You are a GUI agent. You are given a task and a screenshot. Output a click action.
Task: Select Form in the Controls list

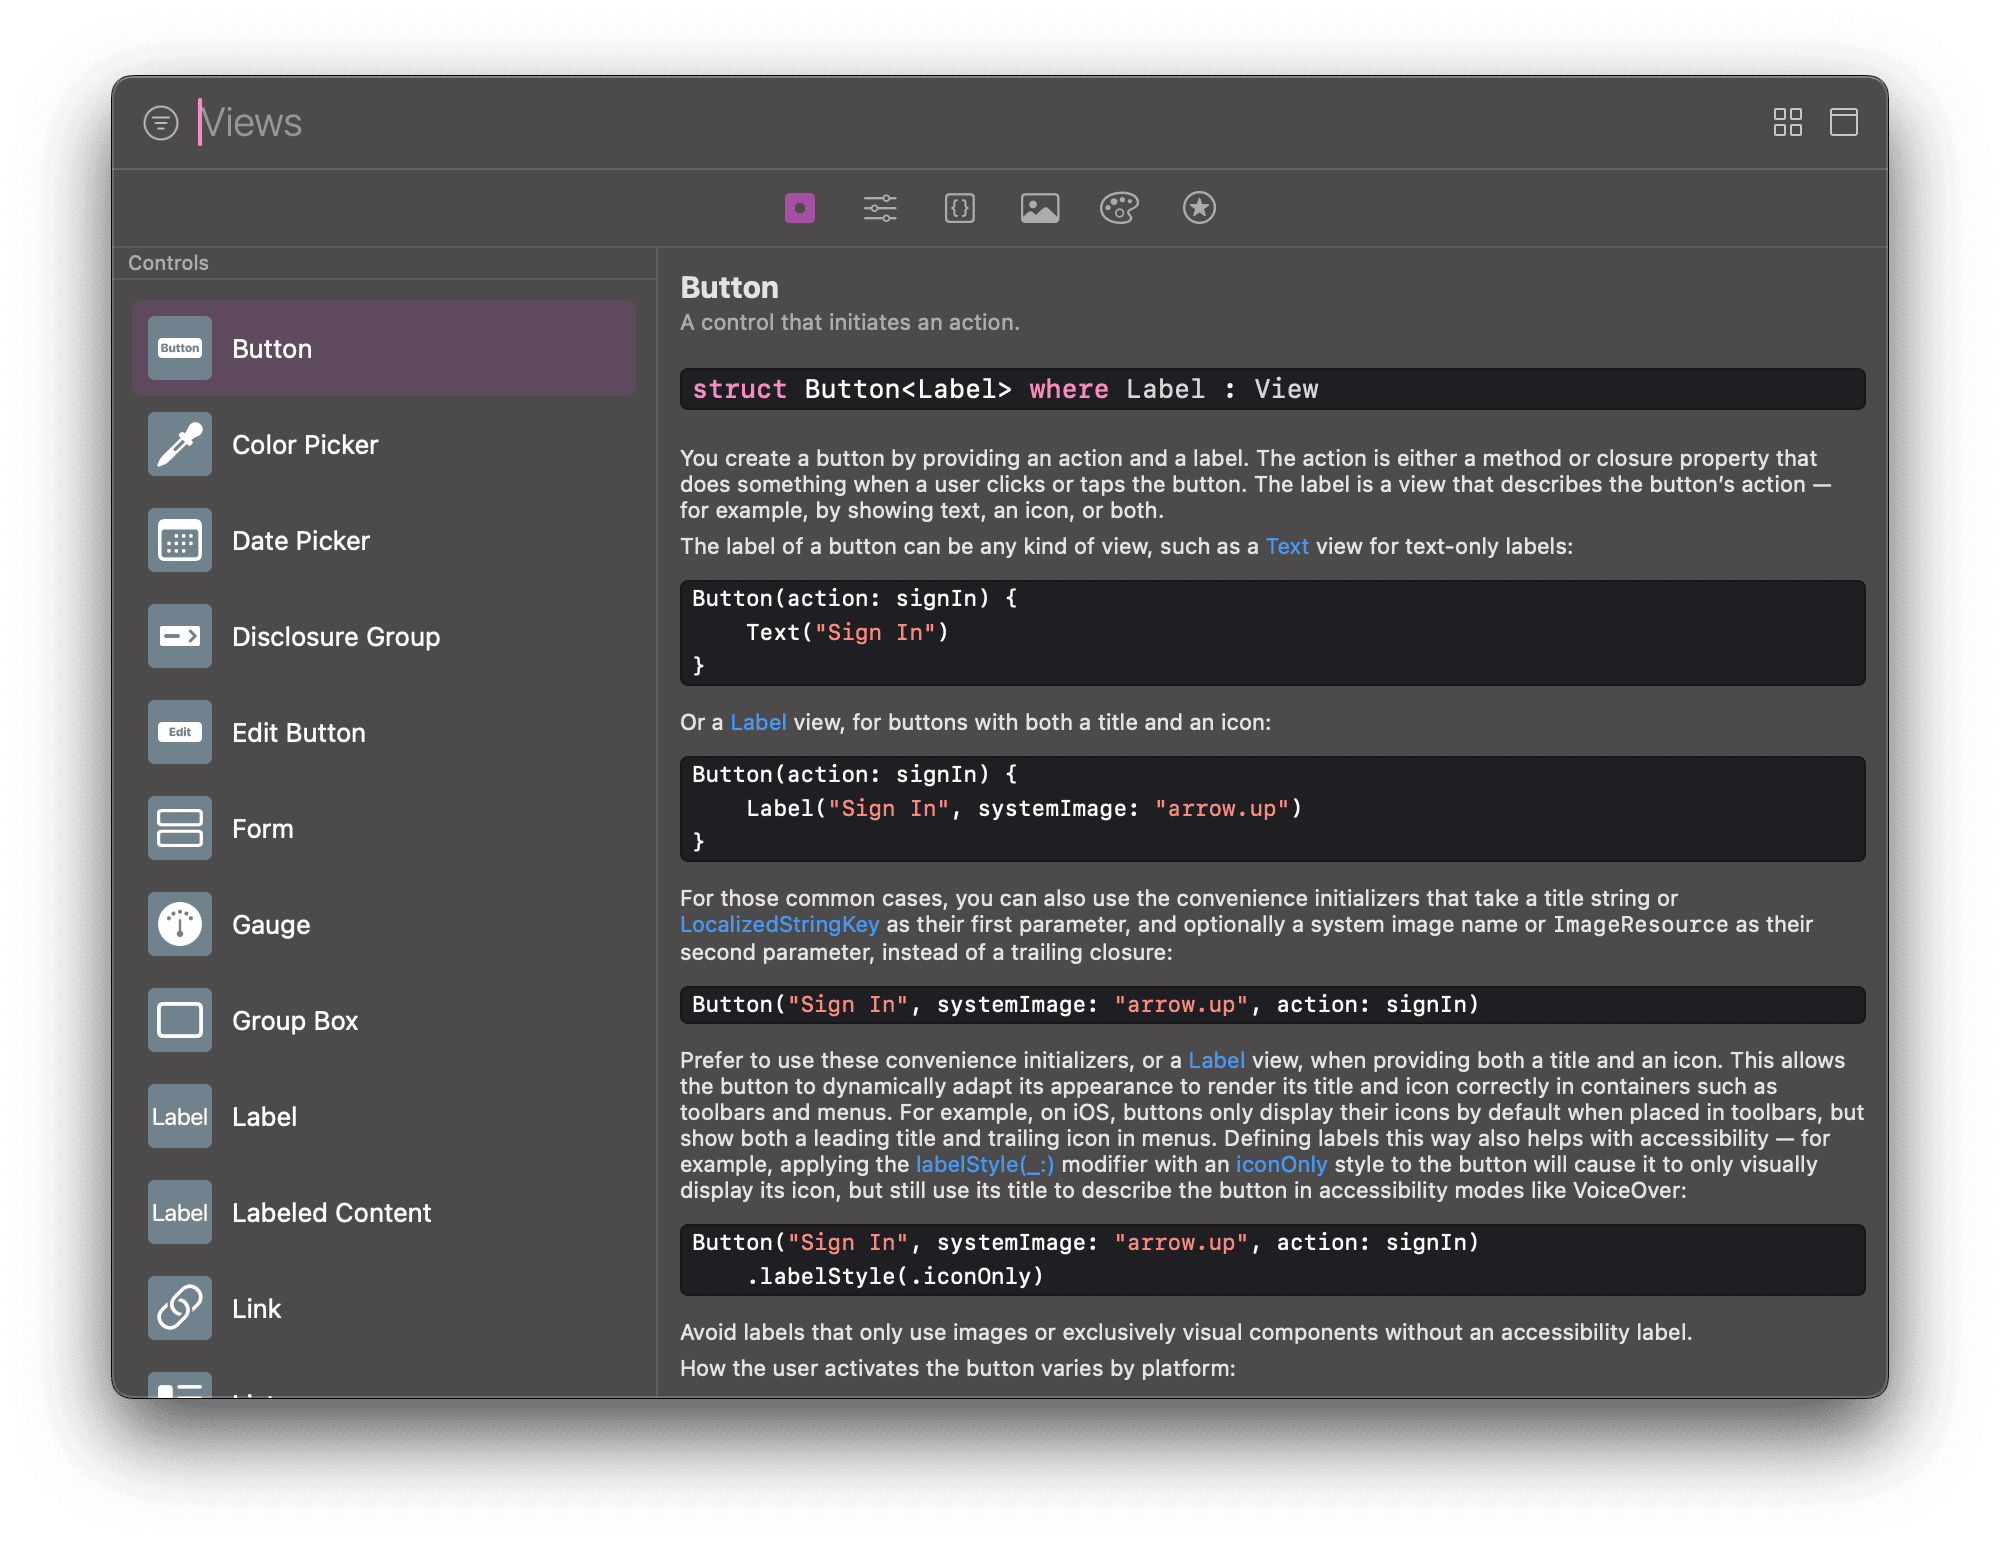pos(384,828)
